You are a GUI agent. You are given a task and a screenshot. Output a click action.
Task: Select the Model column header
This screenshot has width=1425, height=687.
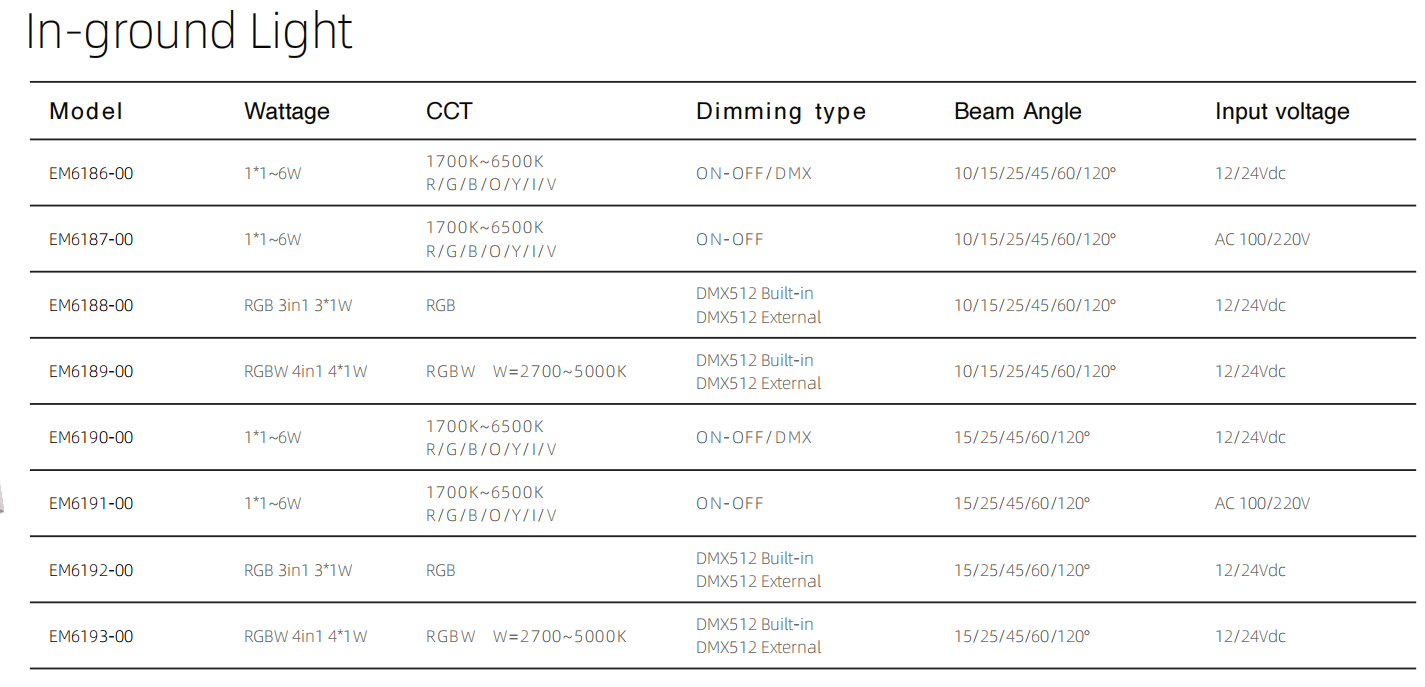click(86, 111)
